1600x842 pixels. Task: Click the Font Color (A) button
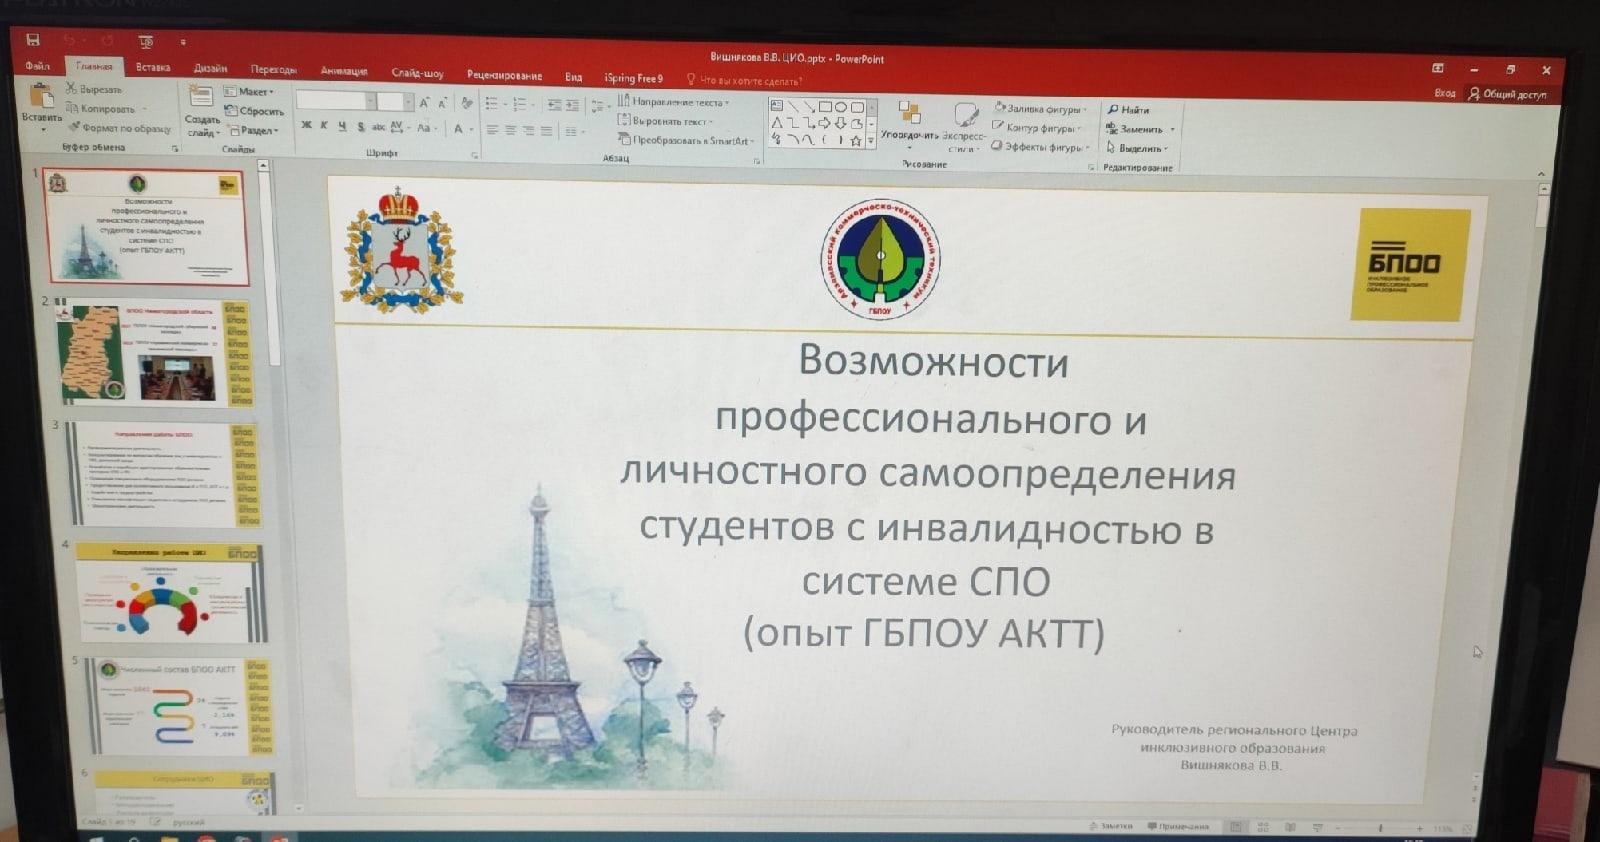click(458, 128)
